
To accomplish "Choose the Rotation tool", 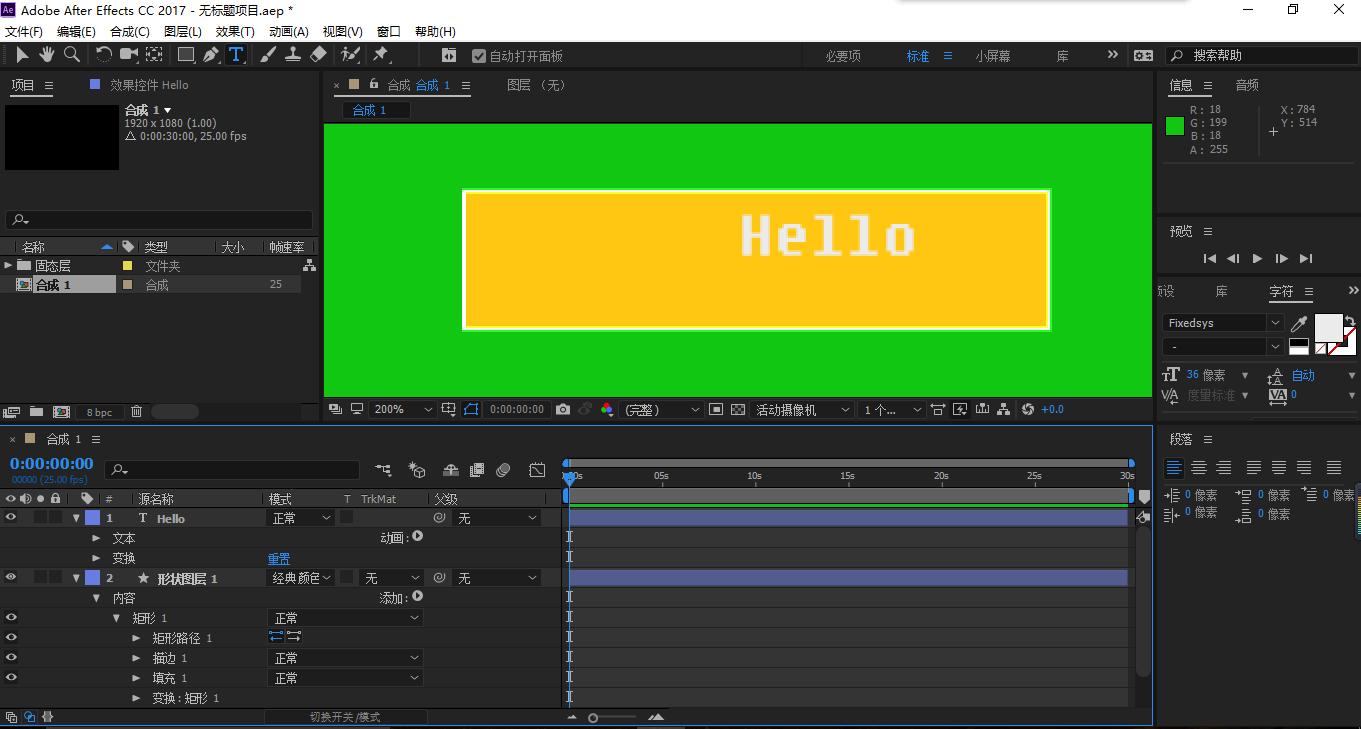I will pos(103,55).
